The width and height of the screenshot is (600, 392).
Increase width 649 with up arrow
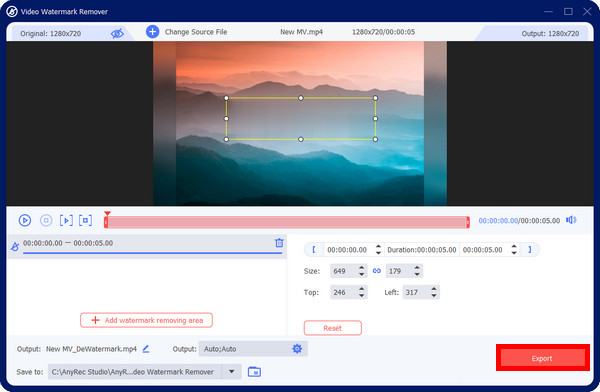pyautogui.click(x=362, y=268)
